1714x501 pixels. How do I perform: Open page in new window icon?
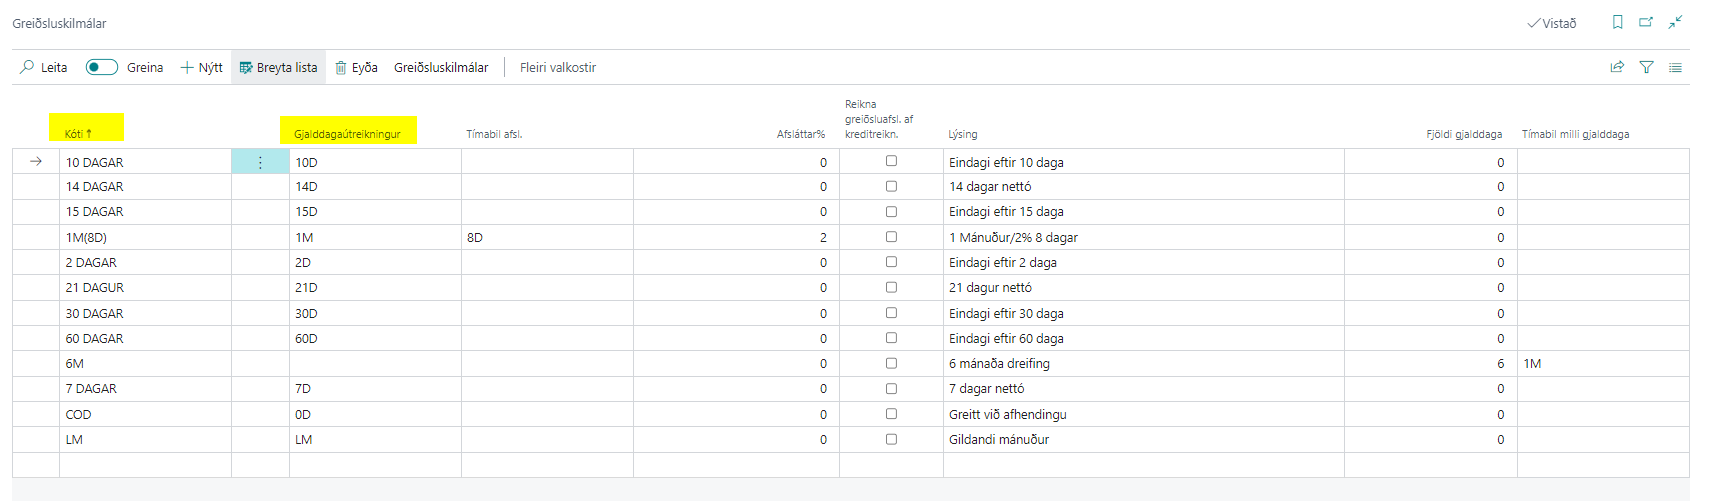(x=1646, y=22)
